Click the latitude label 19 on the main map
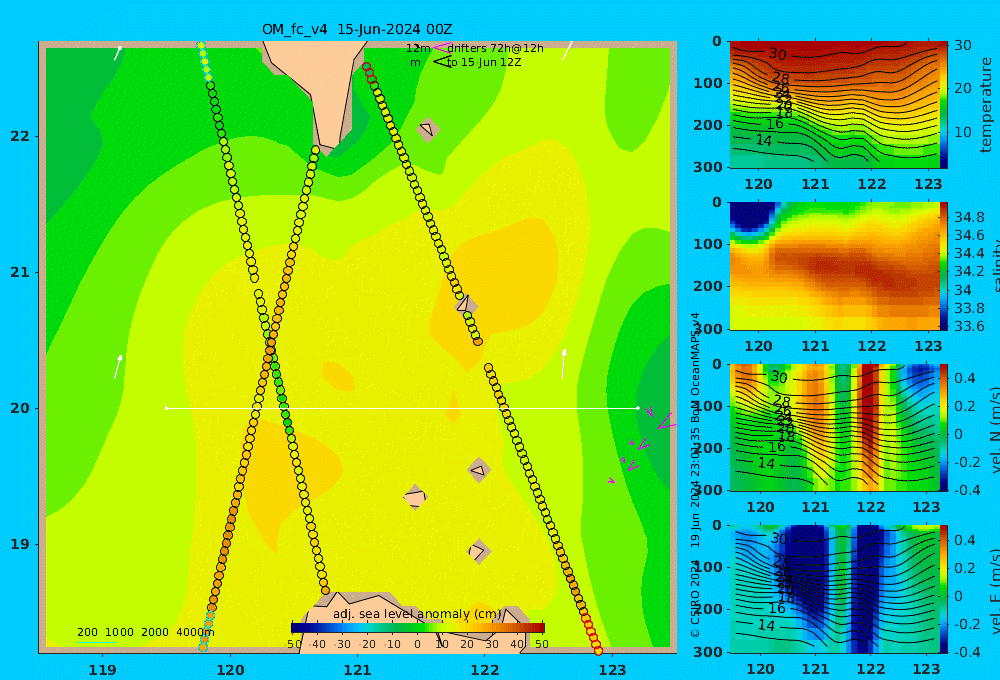Image resolution: width=1000 pixels, height=680 pixels. (x=20, y=544)
